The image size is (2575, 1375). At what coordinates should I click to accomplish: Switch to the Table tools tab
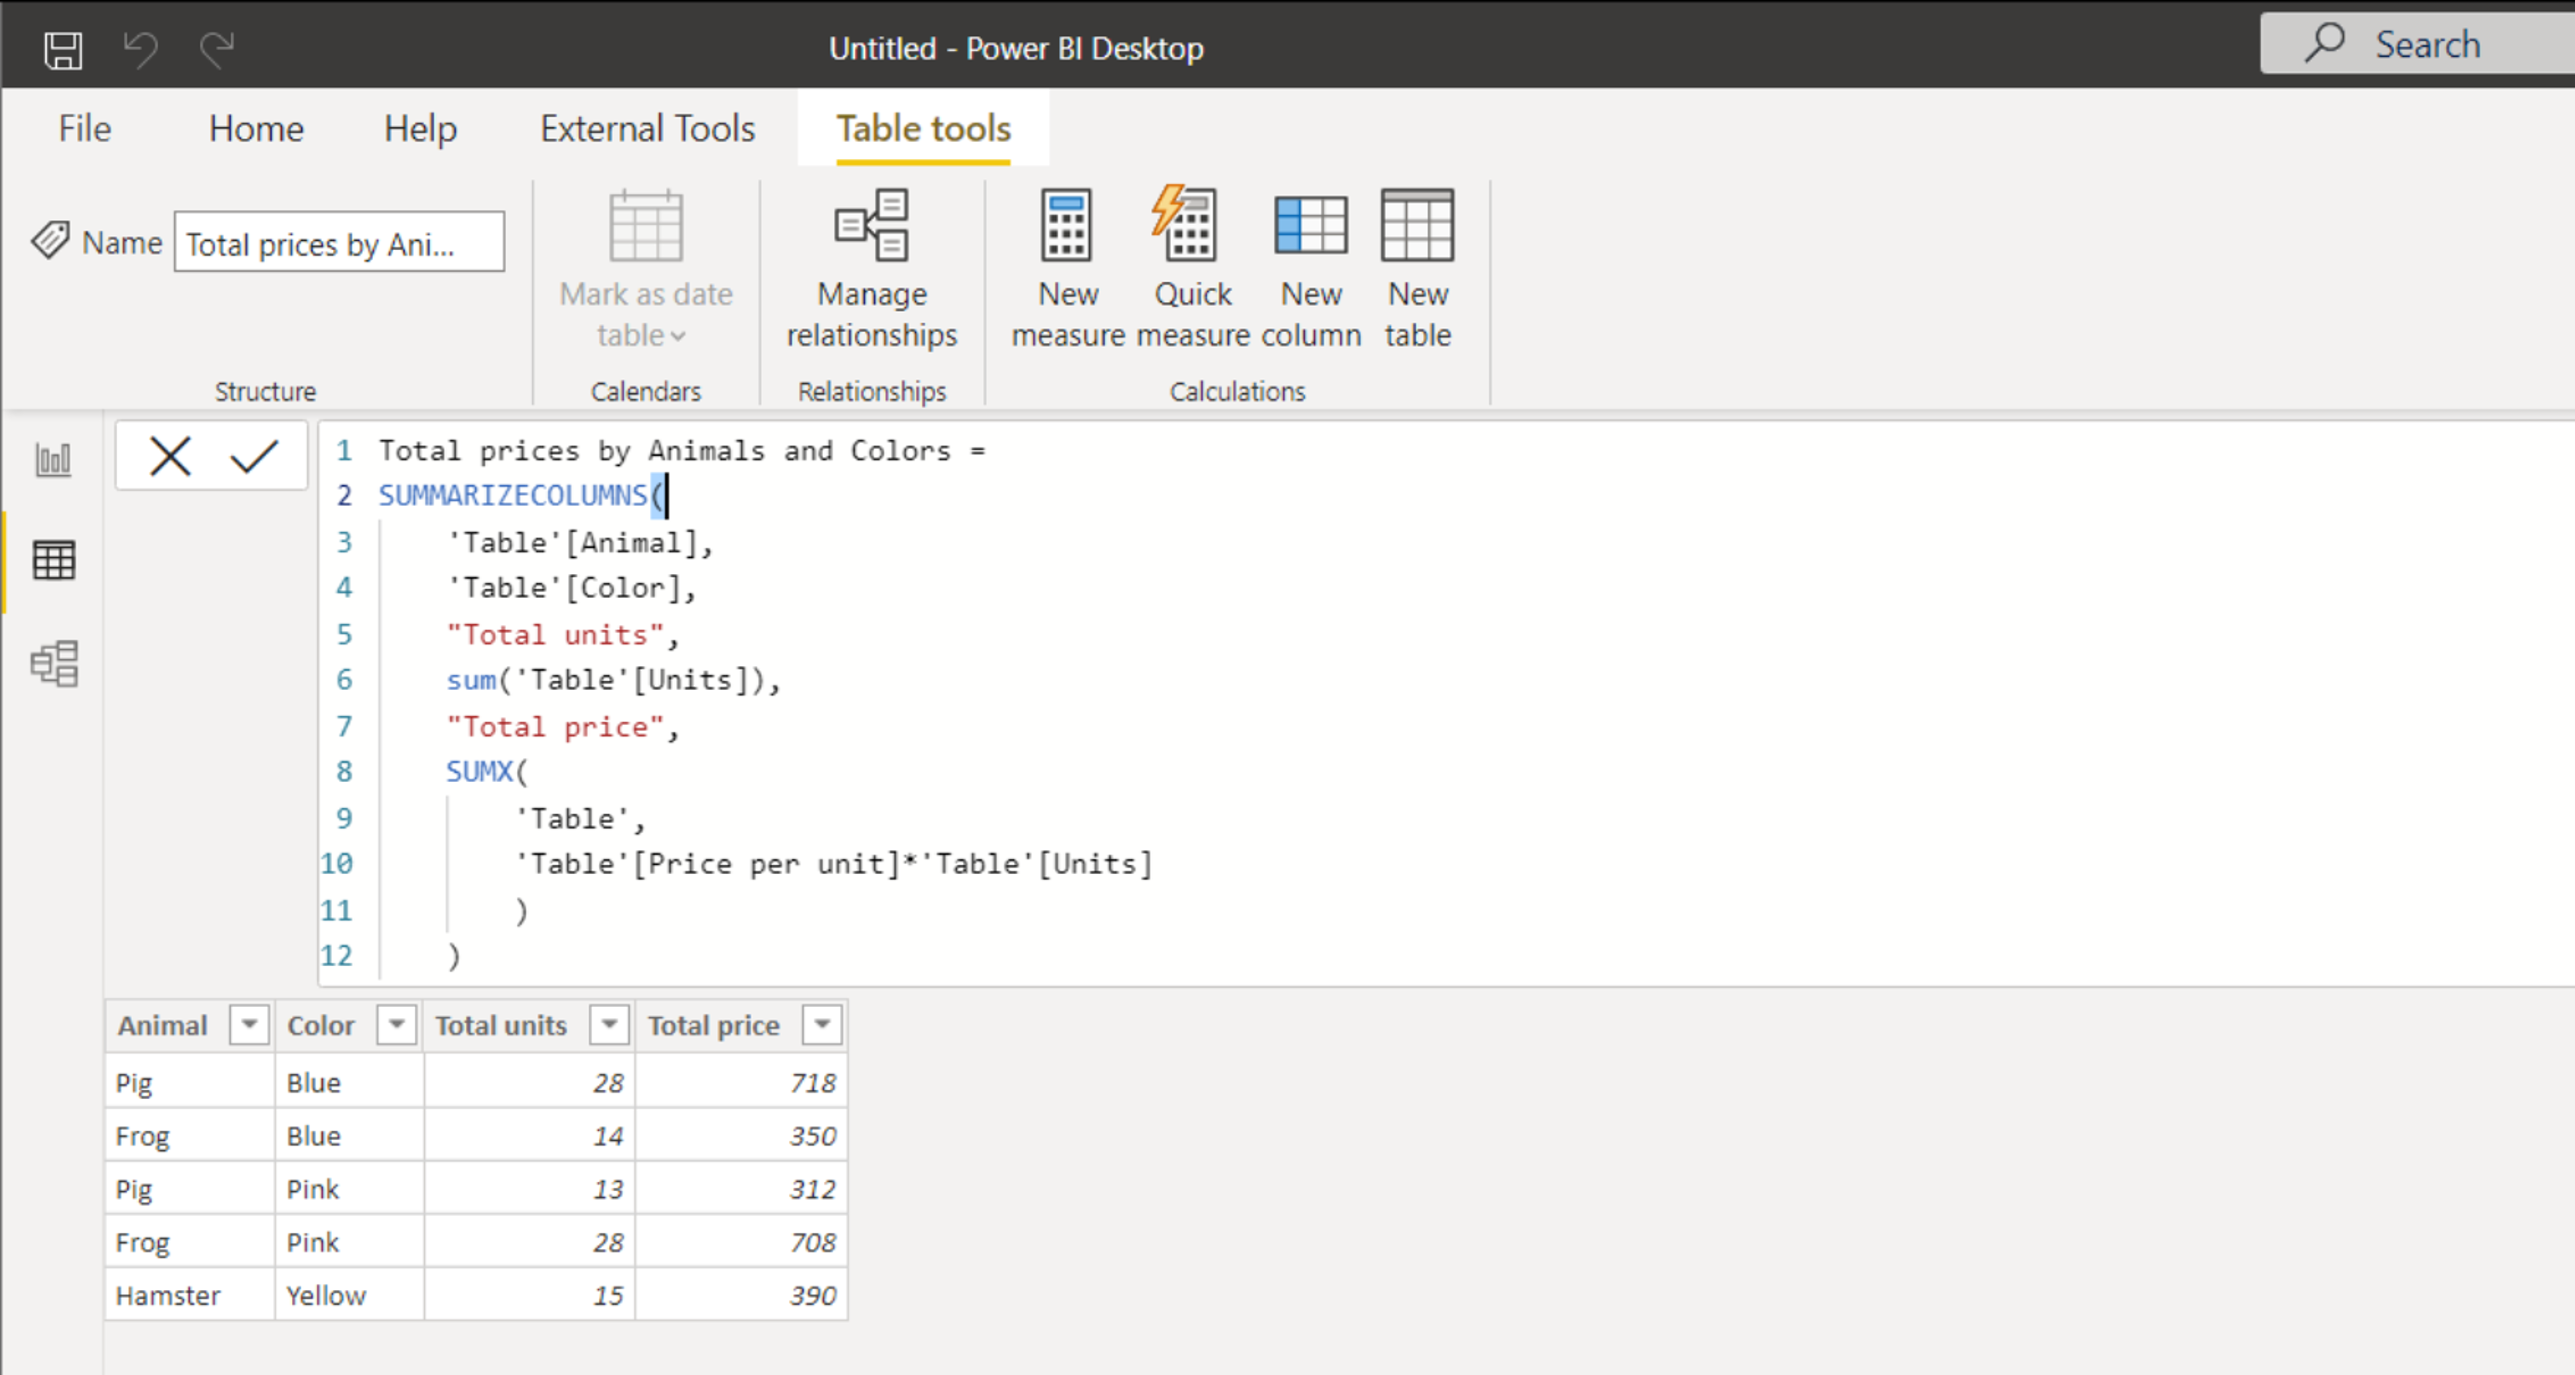pos(923,128)
